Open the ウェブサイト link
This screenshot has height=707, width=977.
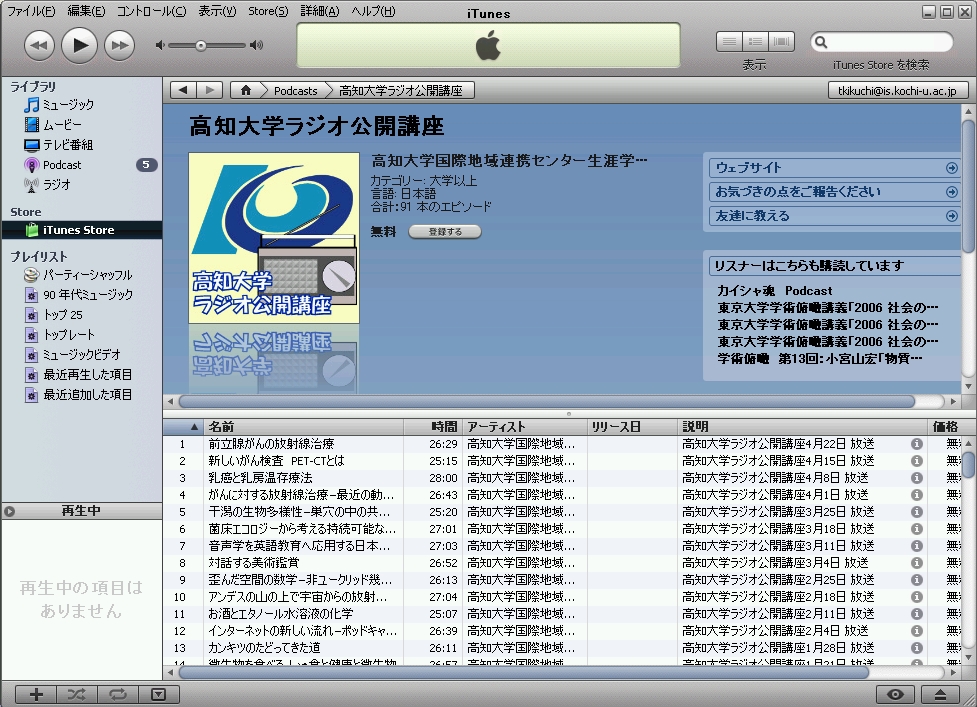834,168
